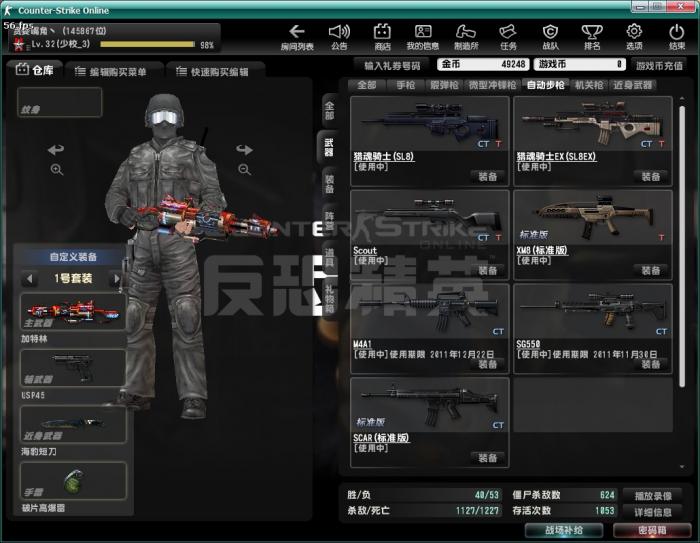Viewport: 700px width, 543px height.
Task: Click the 金币 gold balance field
Action: coord(483,64)
